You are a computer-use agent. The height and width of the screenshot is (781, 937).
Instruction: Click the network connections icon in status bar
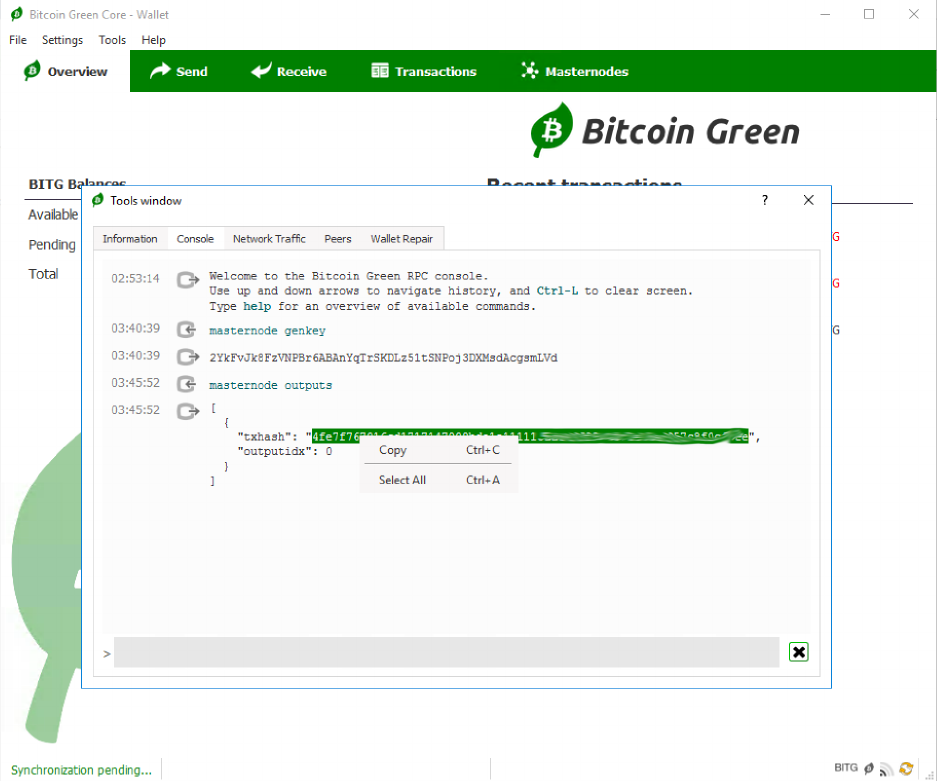click(887, 769)
